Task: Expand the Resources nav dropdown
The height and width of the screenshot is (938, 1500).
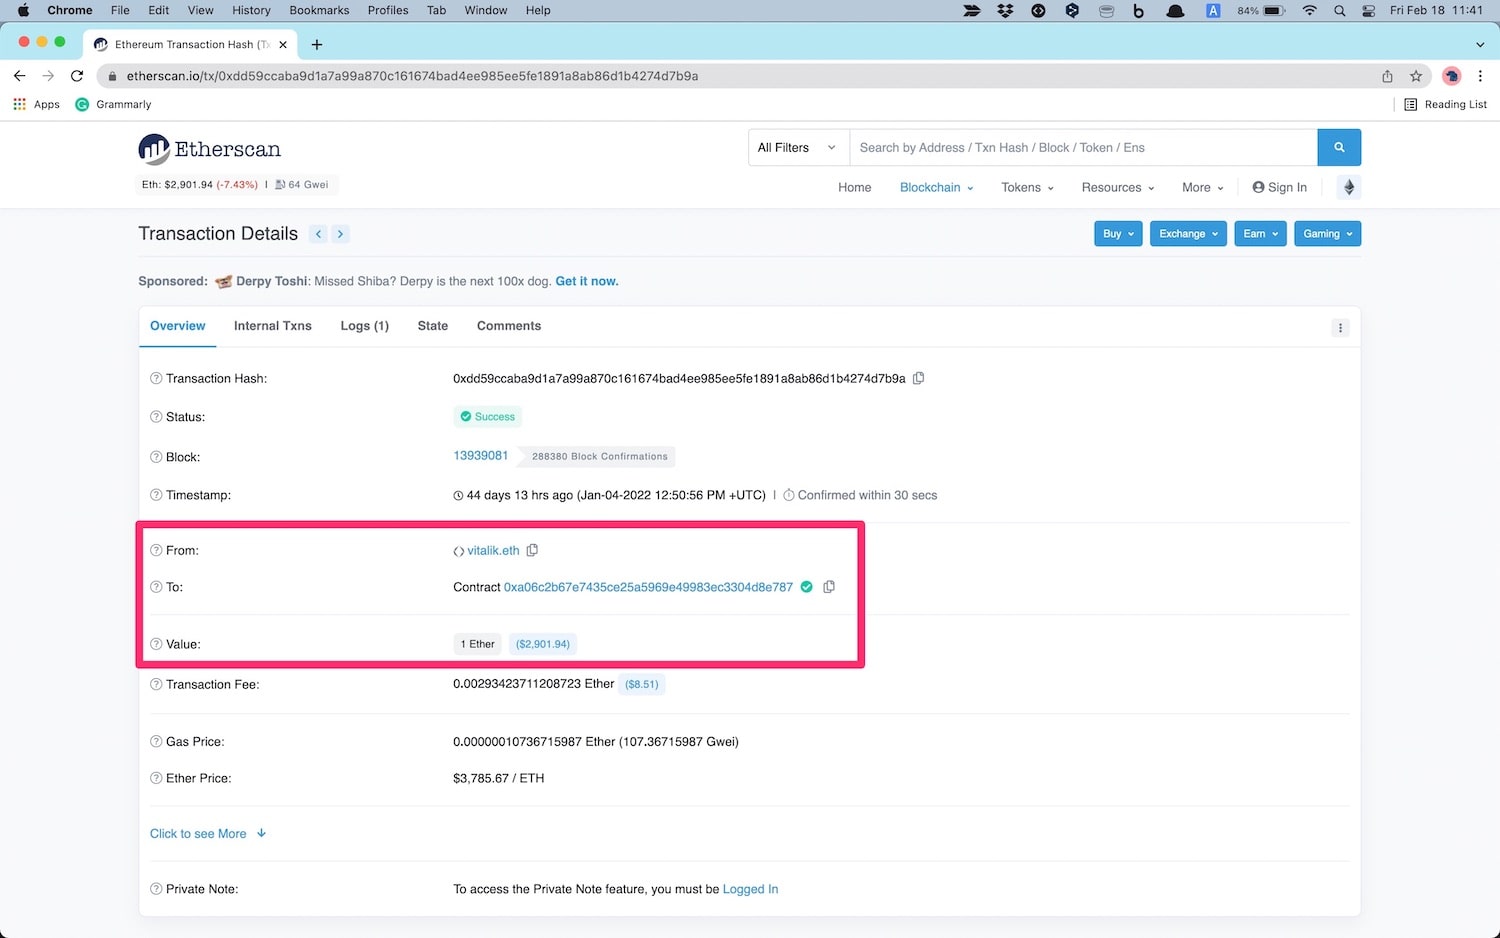Action: point(1118,187)
